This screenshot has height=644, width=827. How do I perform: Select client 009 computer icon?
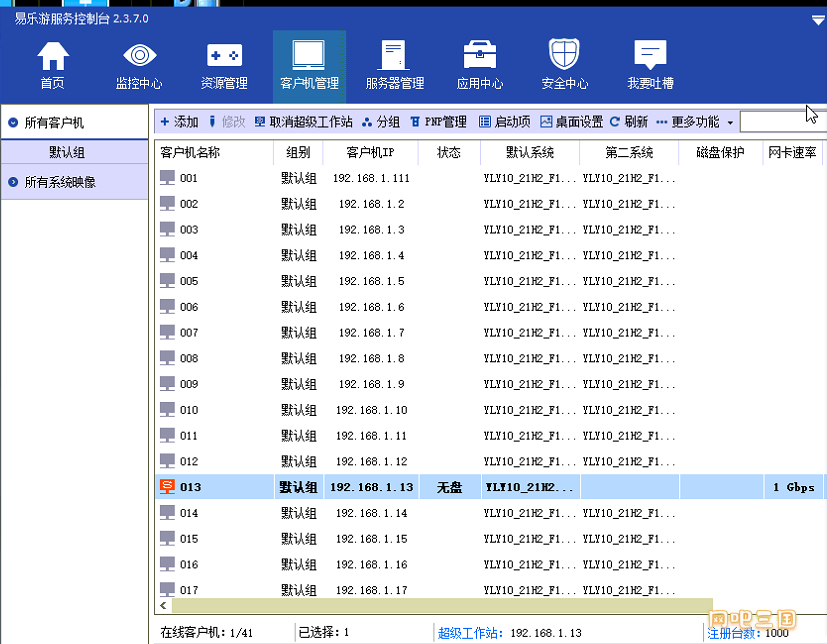point(167,384)
